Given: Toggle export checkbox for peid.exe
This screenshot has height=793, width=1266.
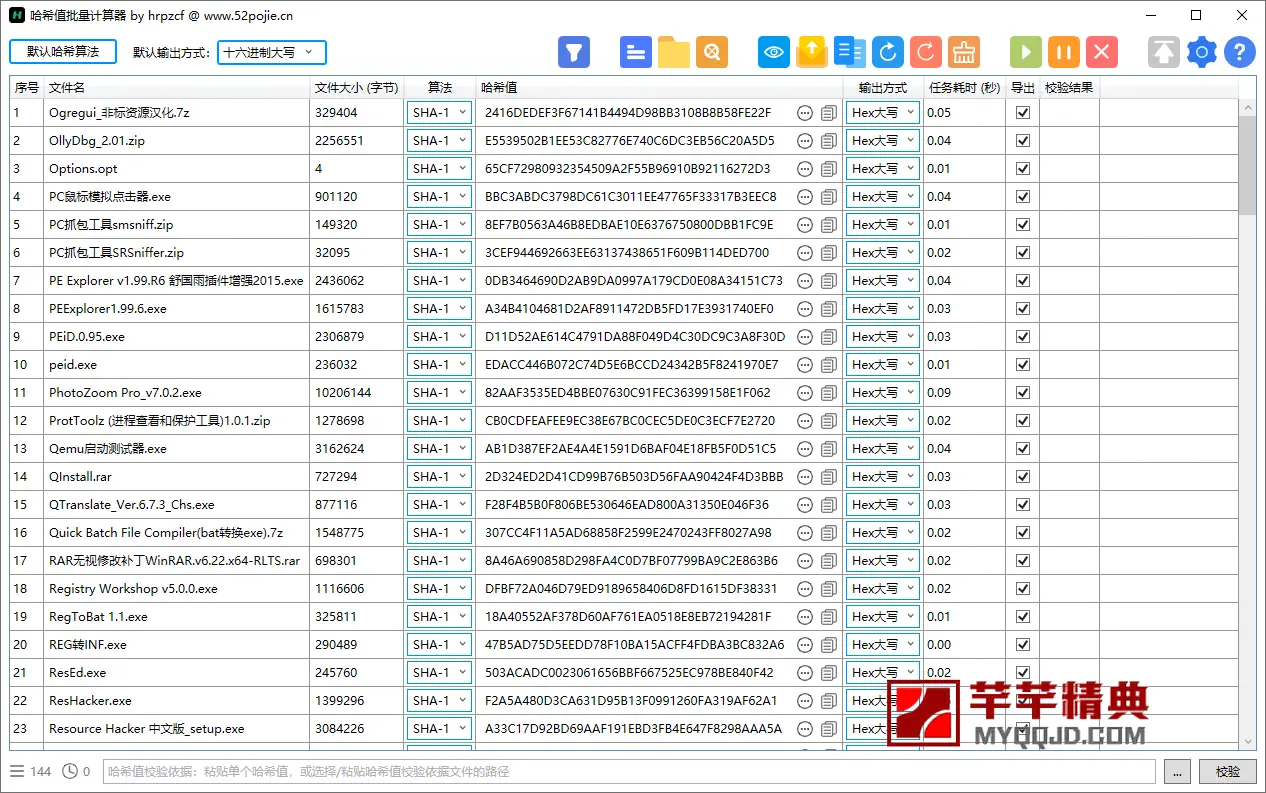Looking at the screenshot, I should (x=1022, y=365).
